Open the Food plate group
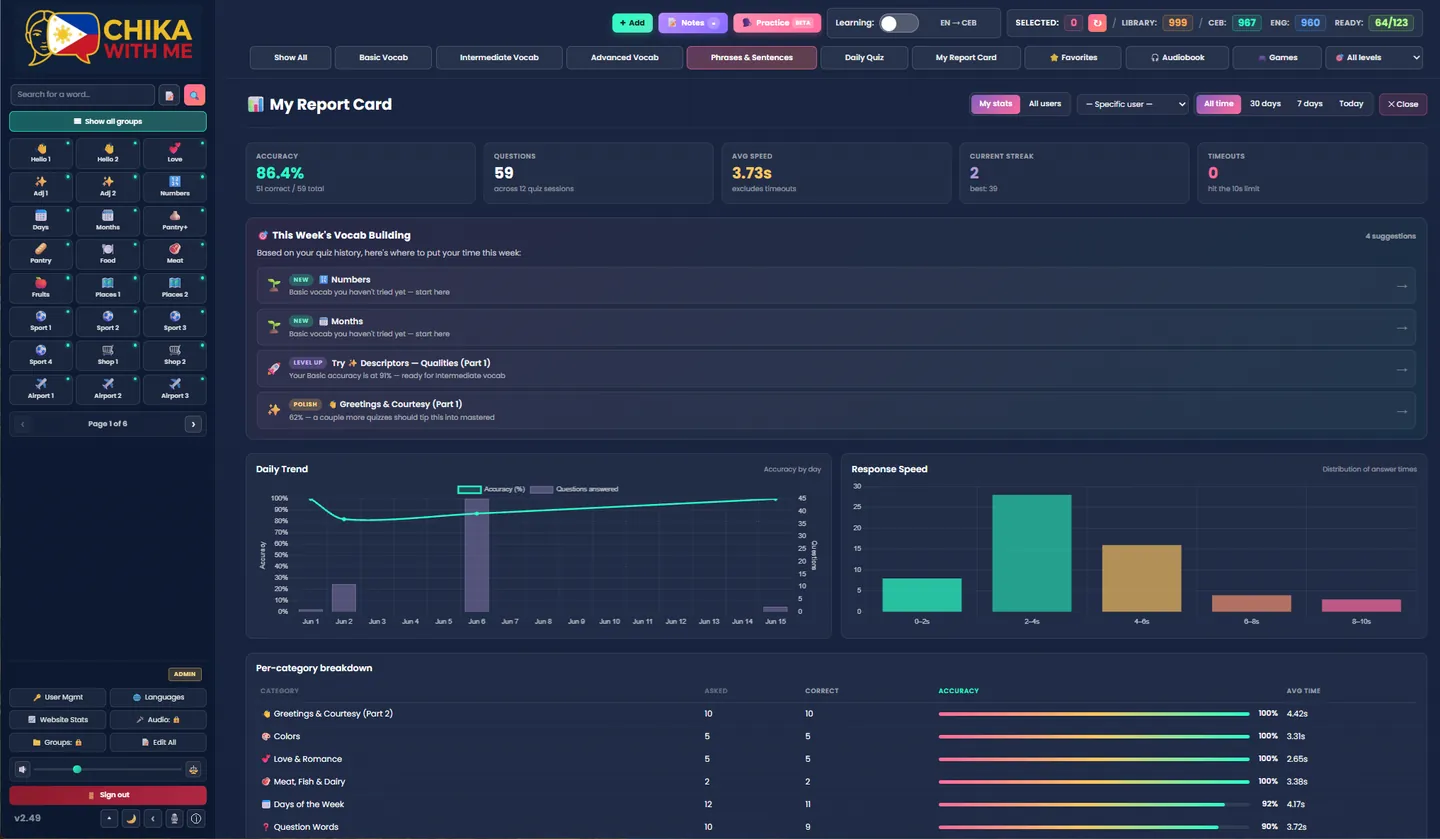Viewport: 1440px width, 839px height. point(108,254)
